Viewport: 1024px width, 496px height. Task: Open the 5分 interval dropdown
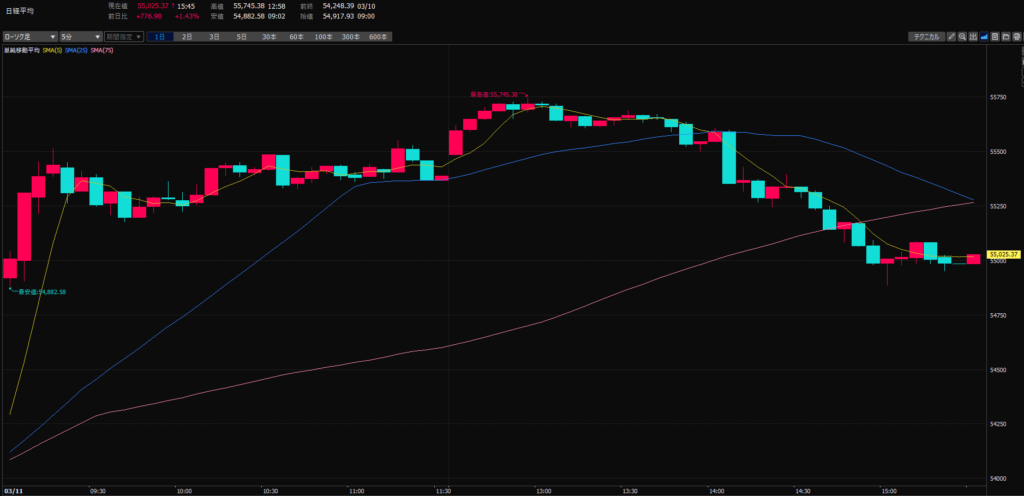tap(77, 36)
